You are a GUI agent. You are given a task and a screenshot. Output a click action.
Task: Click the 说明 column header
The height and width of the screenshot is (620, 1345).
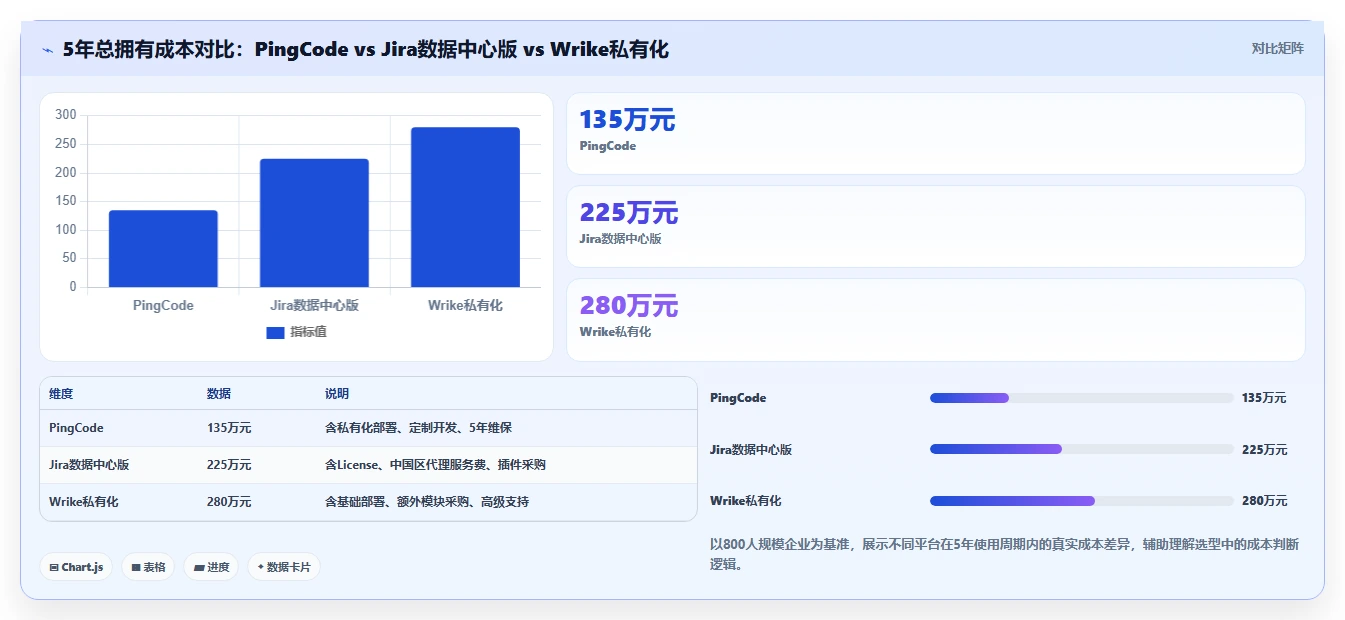337,394
